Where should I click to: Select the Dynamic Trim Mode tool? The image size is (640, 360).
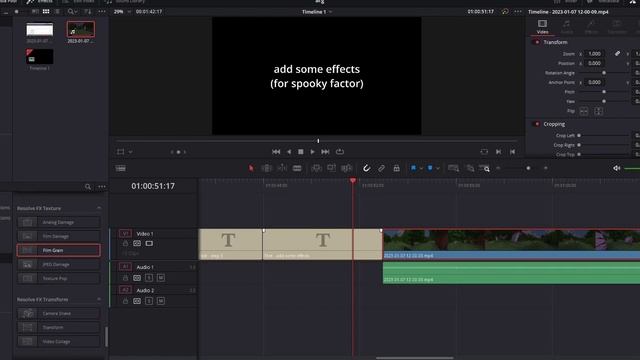click(x=282, y=168)
